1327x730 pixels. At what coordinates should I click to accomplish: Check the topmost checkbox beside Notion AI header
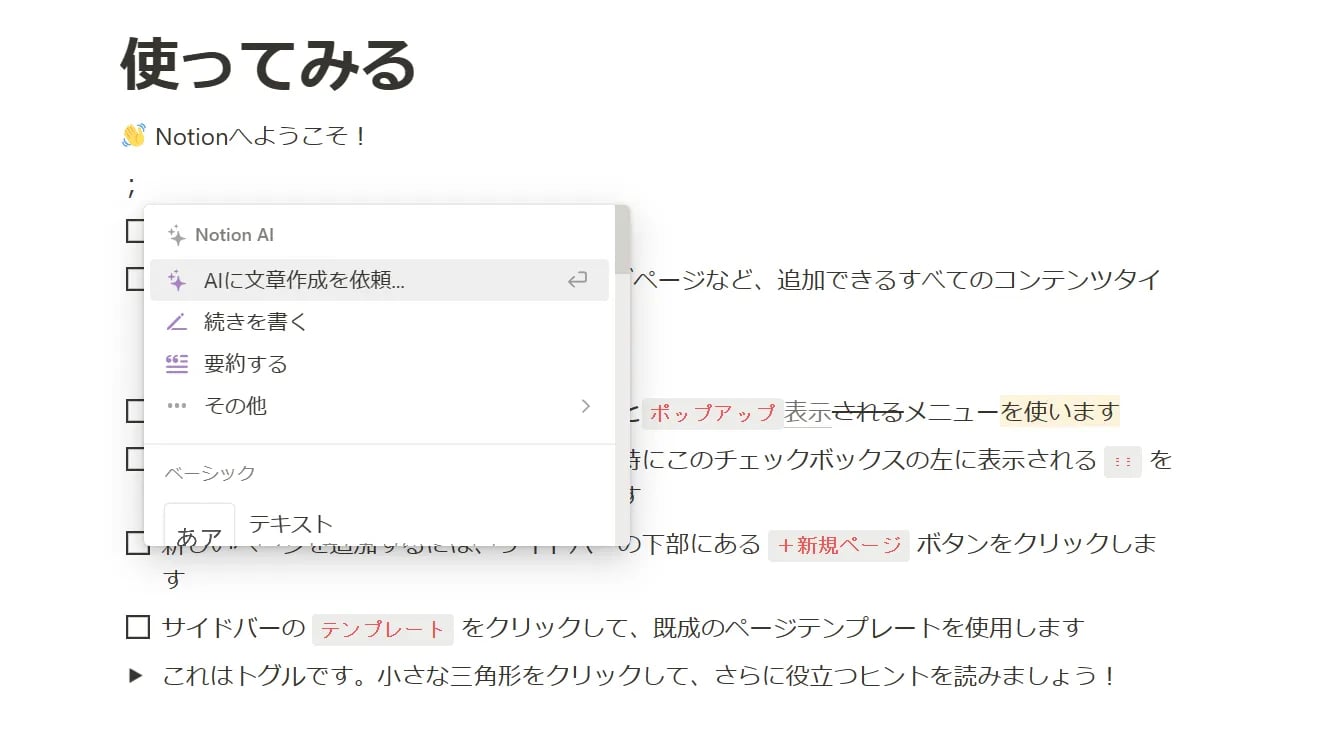click(x=135, y=231)
